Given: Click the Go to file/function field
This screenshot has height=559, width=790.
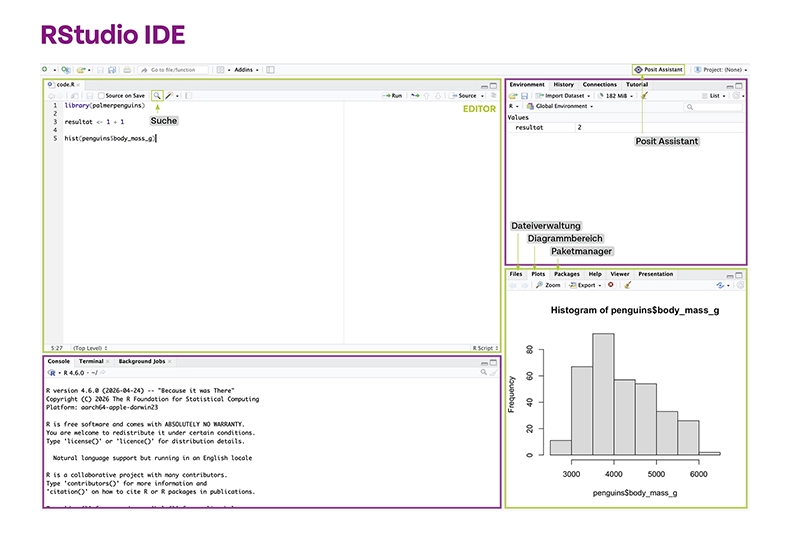Looking at the screenshot, I should [173, 70].
